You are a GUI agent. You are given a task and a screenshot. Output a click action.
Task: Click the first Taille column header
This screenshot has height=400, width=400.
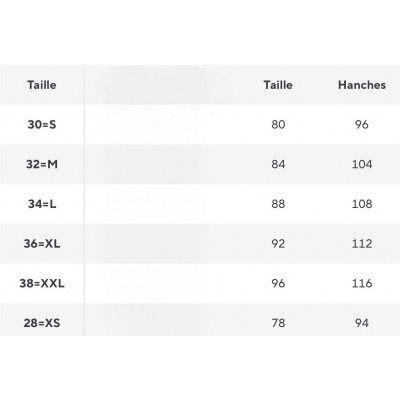42,85
